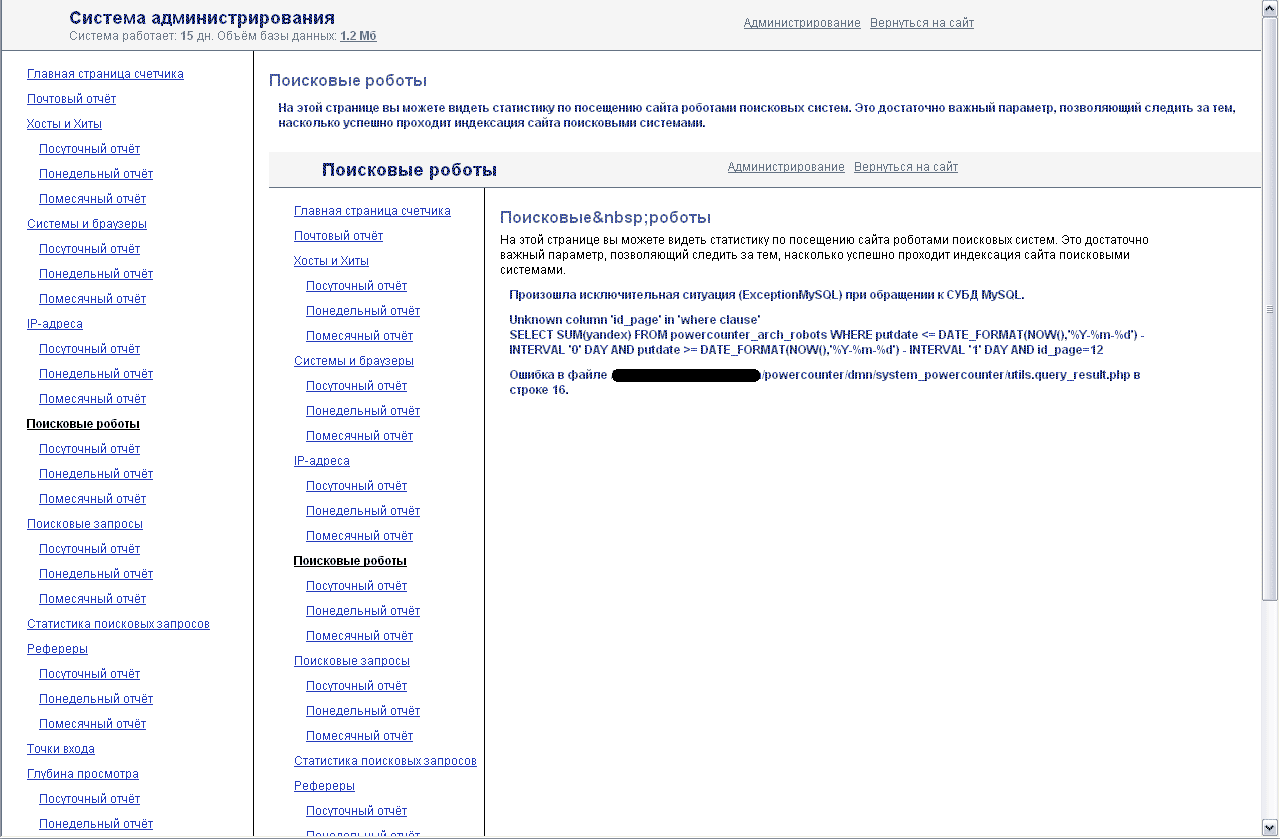
Task: Open Помесячный отчёт under outer Рефереры
Action: point(92,724)
